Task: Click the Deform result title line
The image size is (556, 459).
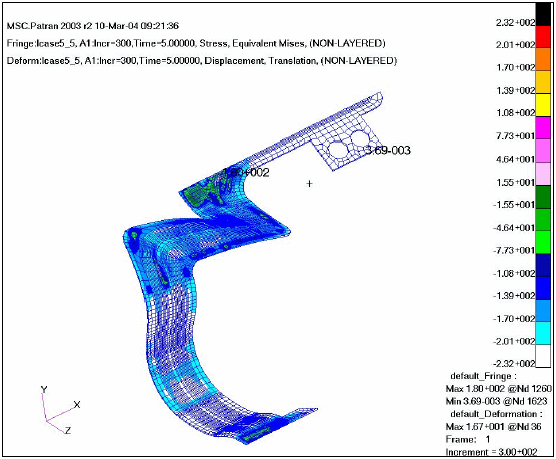Action: 202,61
